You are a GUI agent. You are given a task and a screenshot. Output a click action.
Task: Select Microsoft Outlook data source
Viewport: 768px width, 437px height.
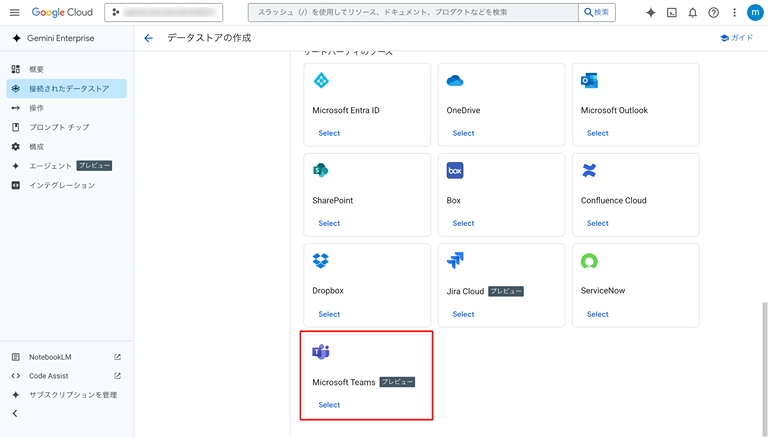598,133
